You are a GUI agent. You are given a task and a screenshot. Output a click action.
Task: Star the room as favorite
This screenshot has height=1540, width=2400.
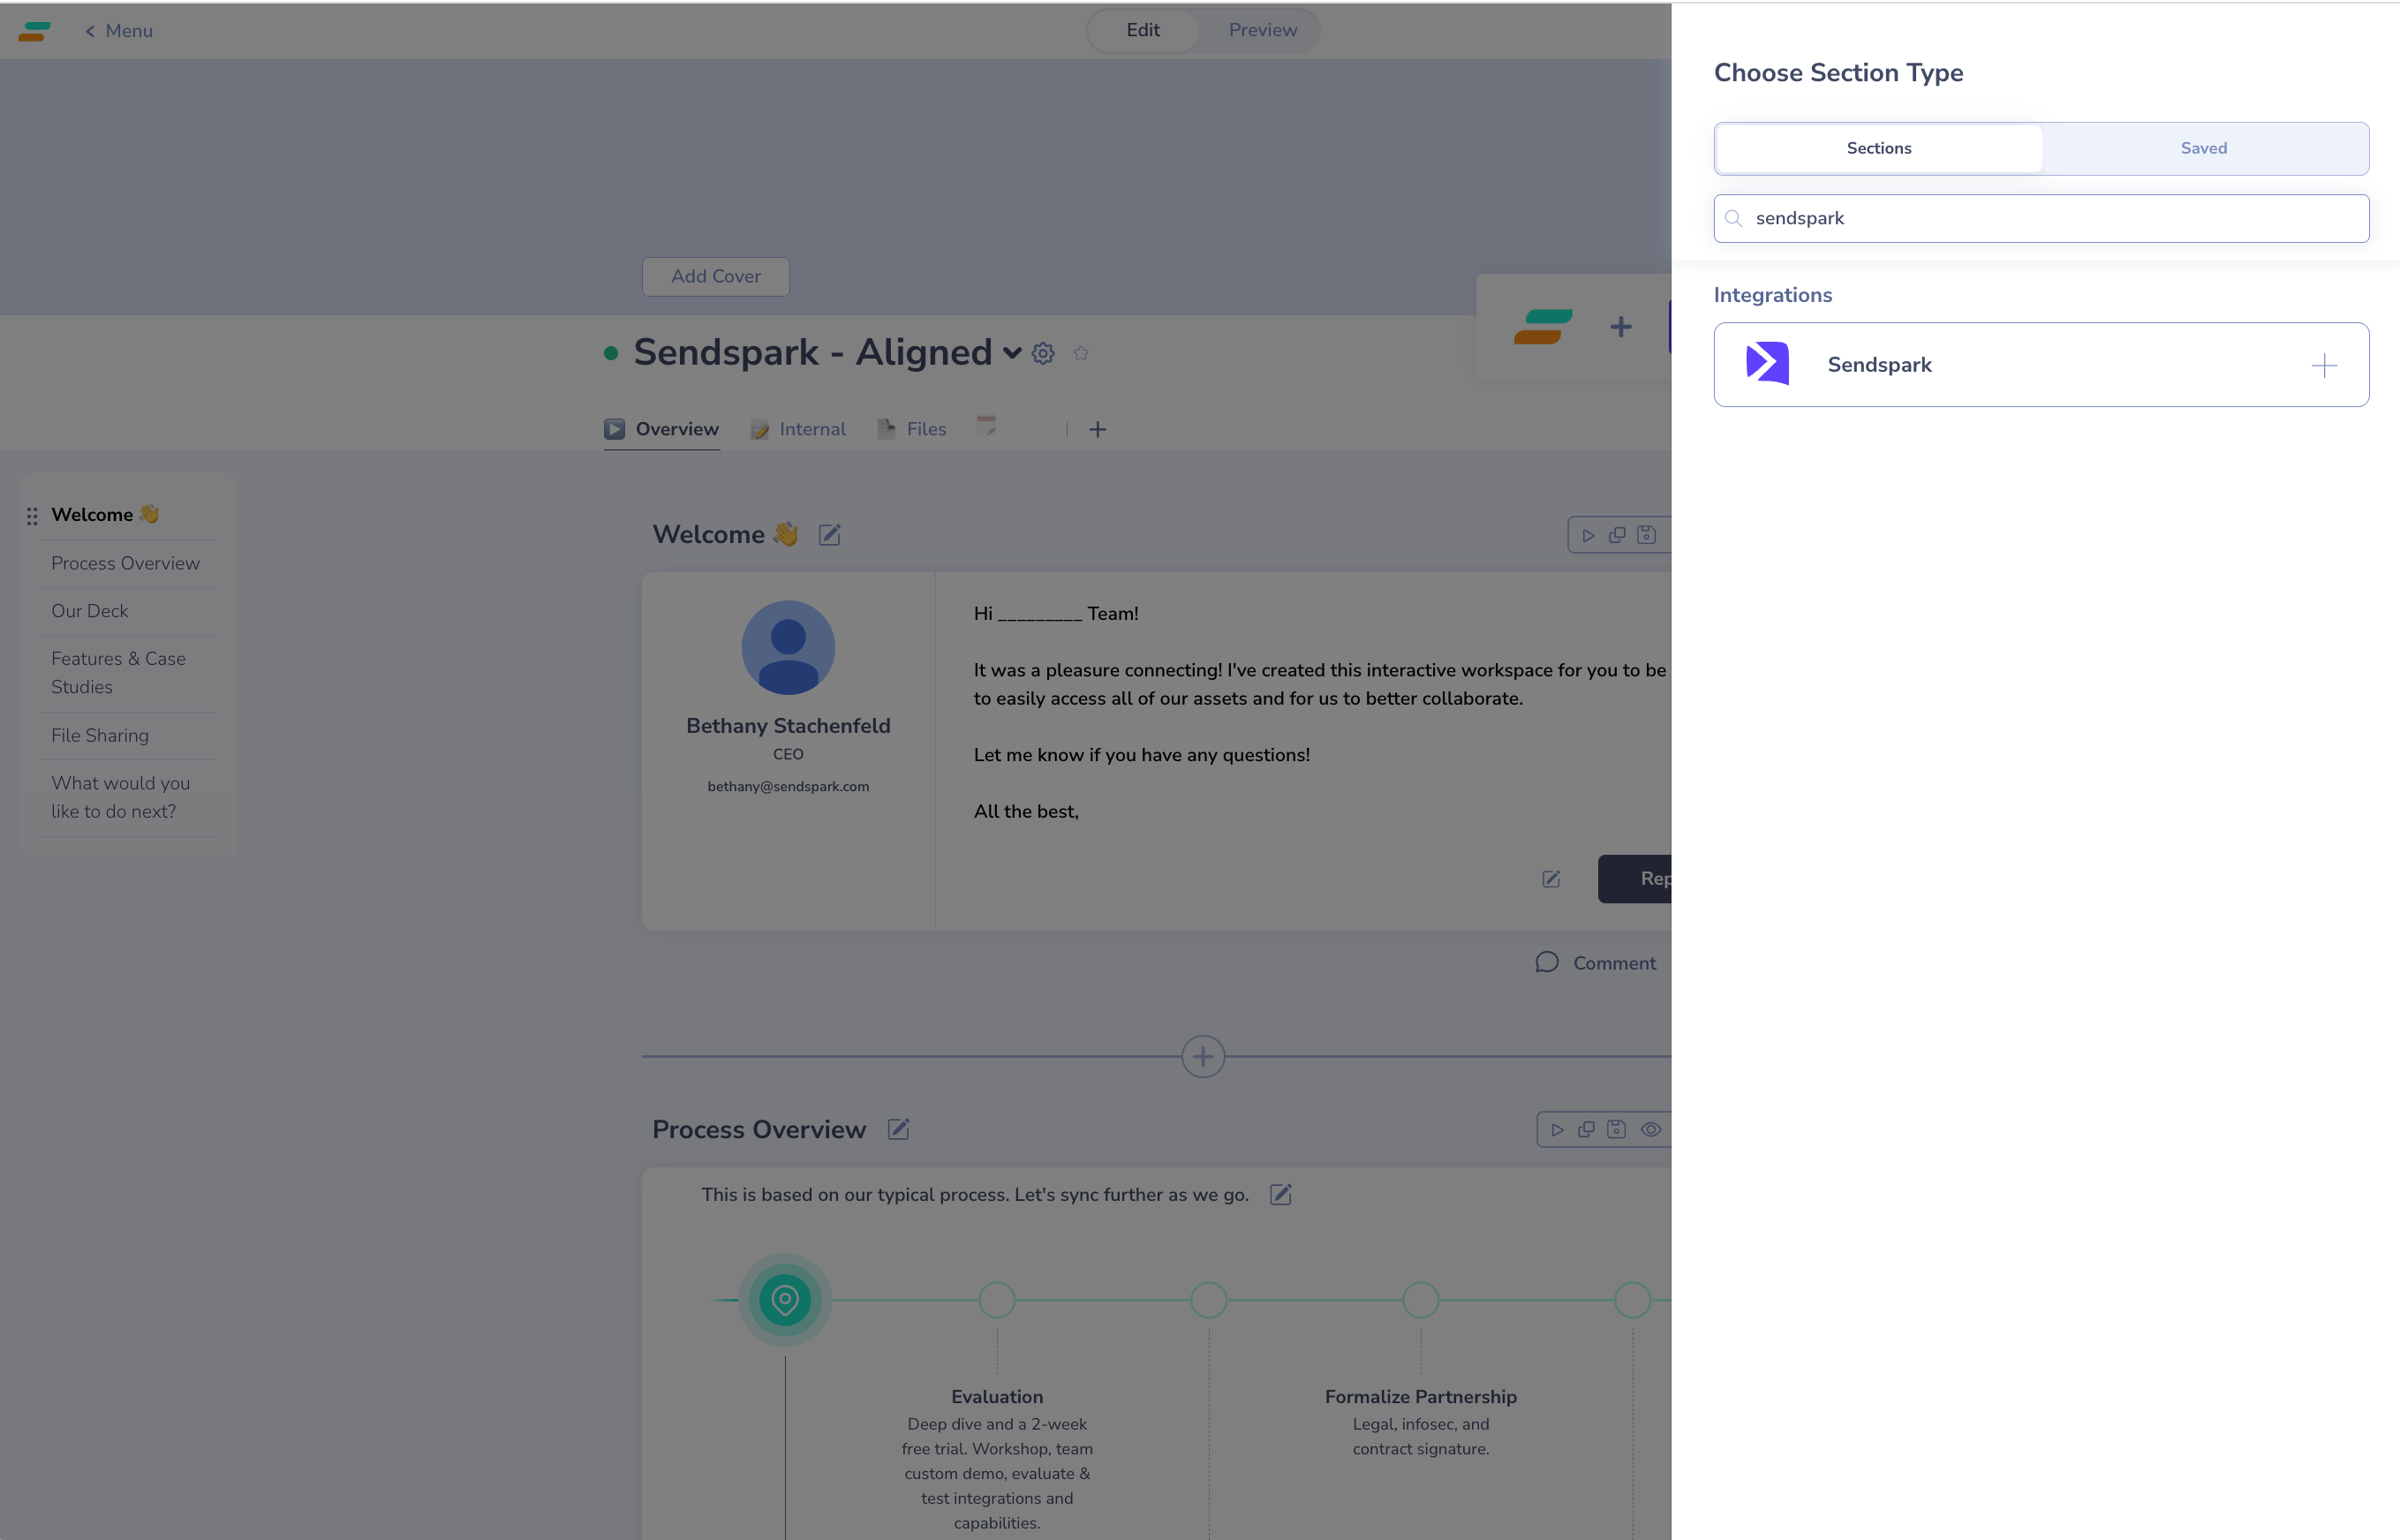1081,353
